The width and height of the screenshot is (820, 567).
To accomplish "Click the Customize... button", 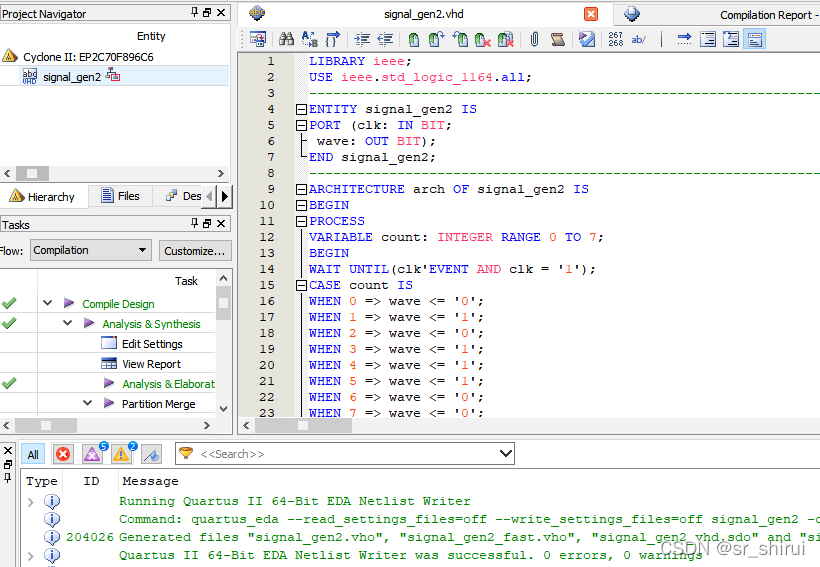I will (195, 251).
